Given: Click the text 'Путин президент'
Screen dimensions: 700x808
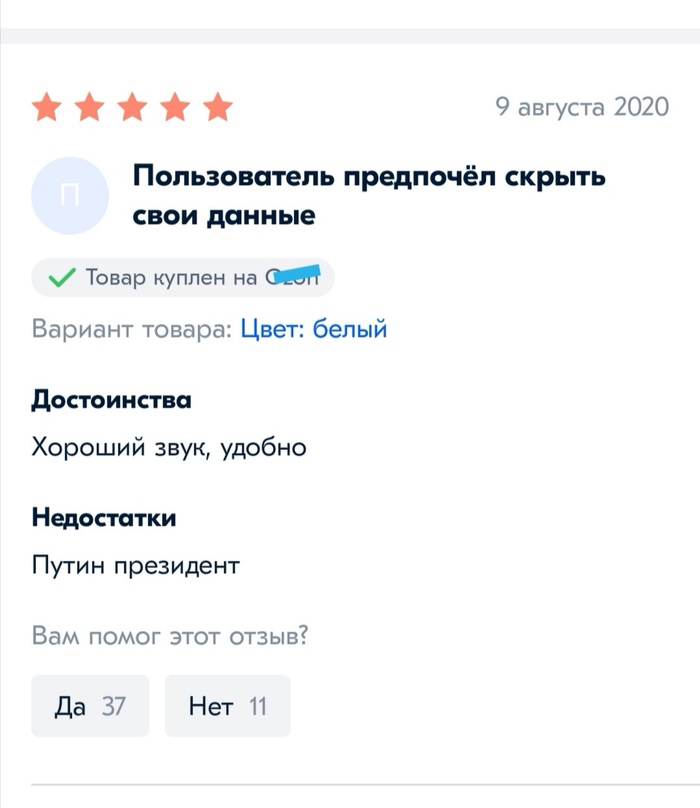Looking at the screenshot, I should click(x=136, y=565).
